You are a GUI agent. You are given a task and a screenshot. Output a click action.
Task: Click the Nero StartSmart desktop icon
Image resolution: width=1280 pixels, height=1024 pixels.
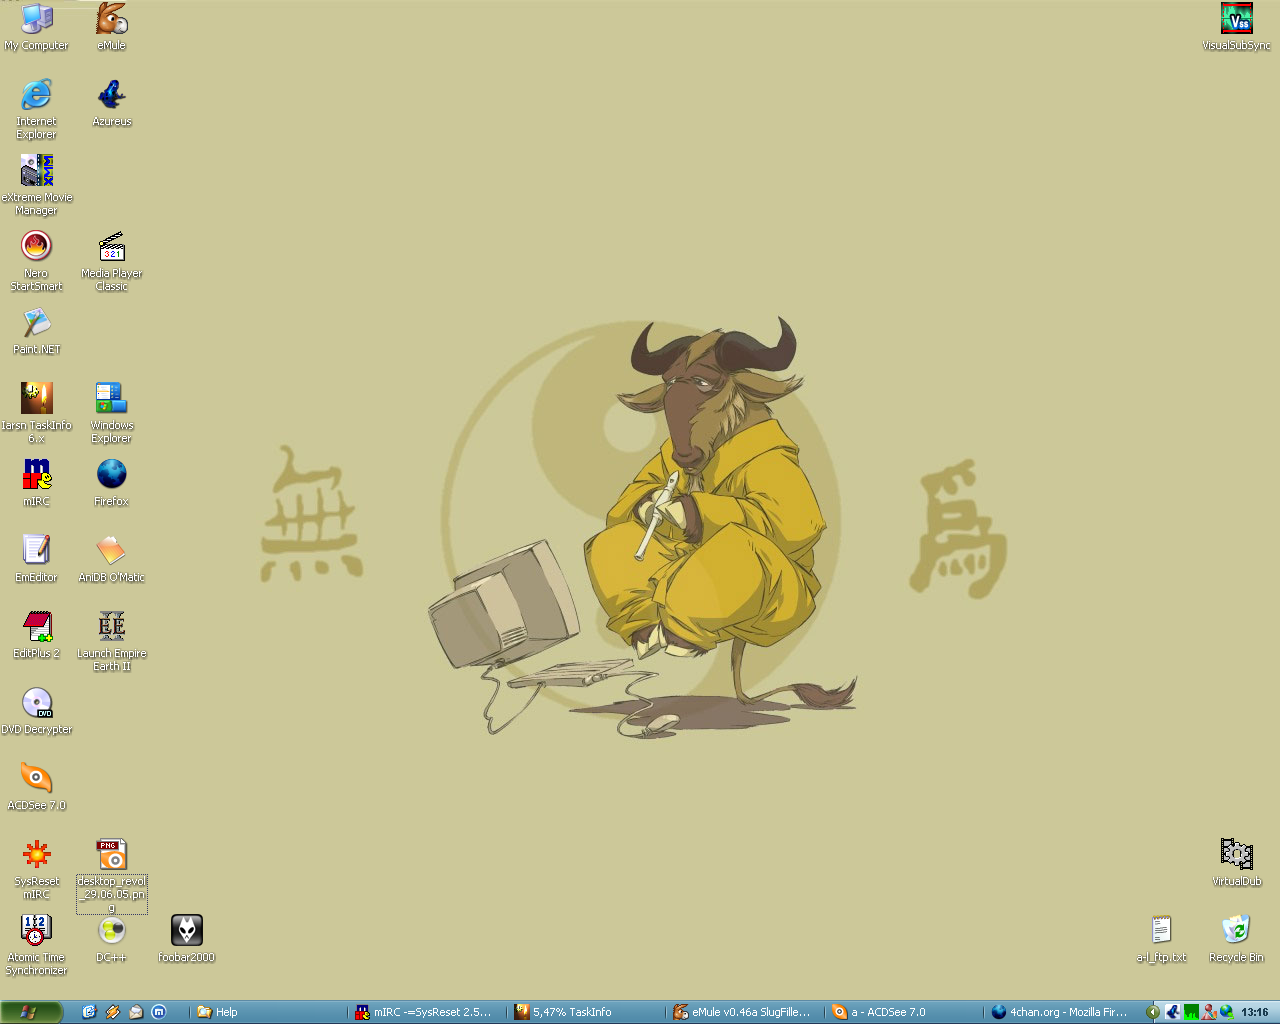(x=36, y=261)
